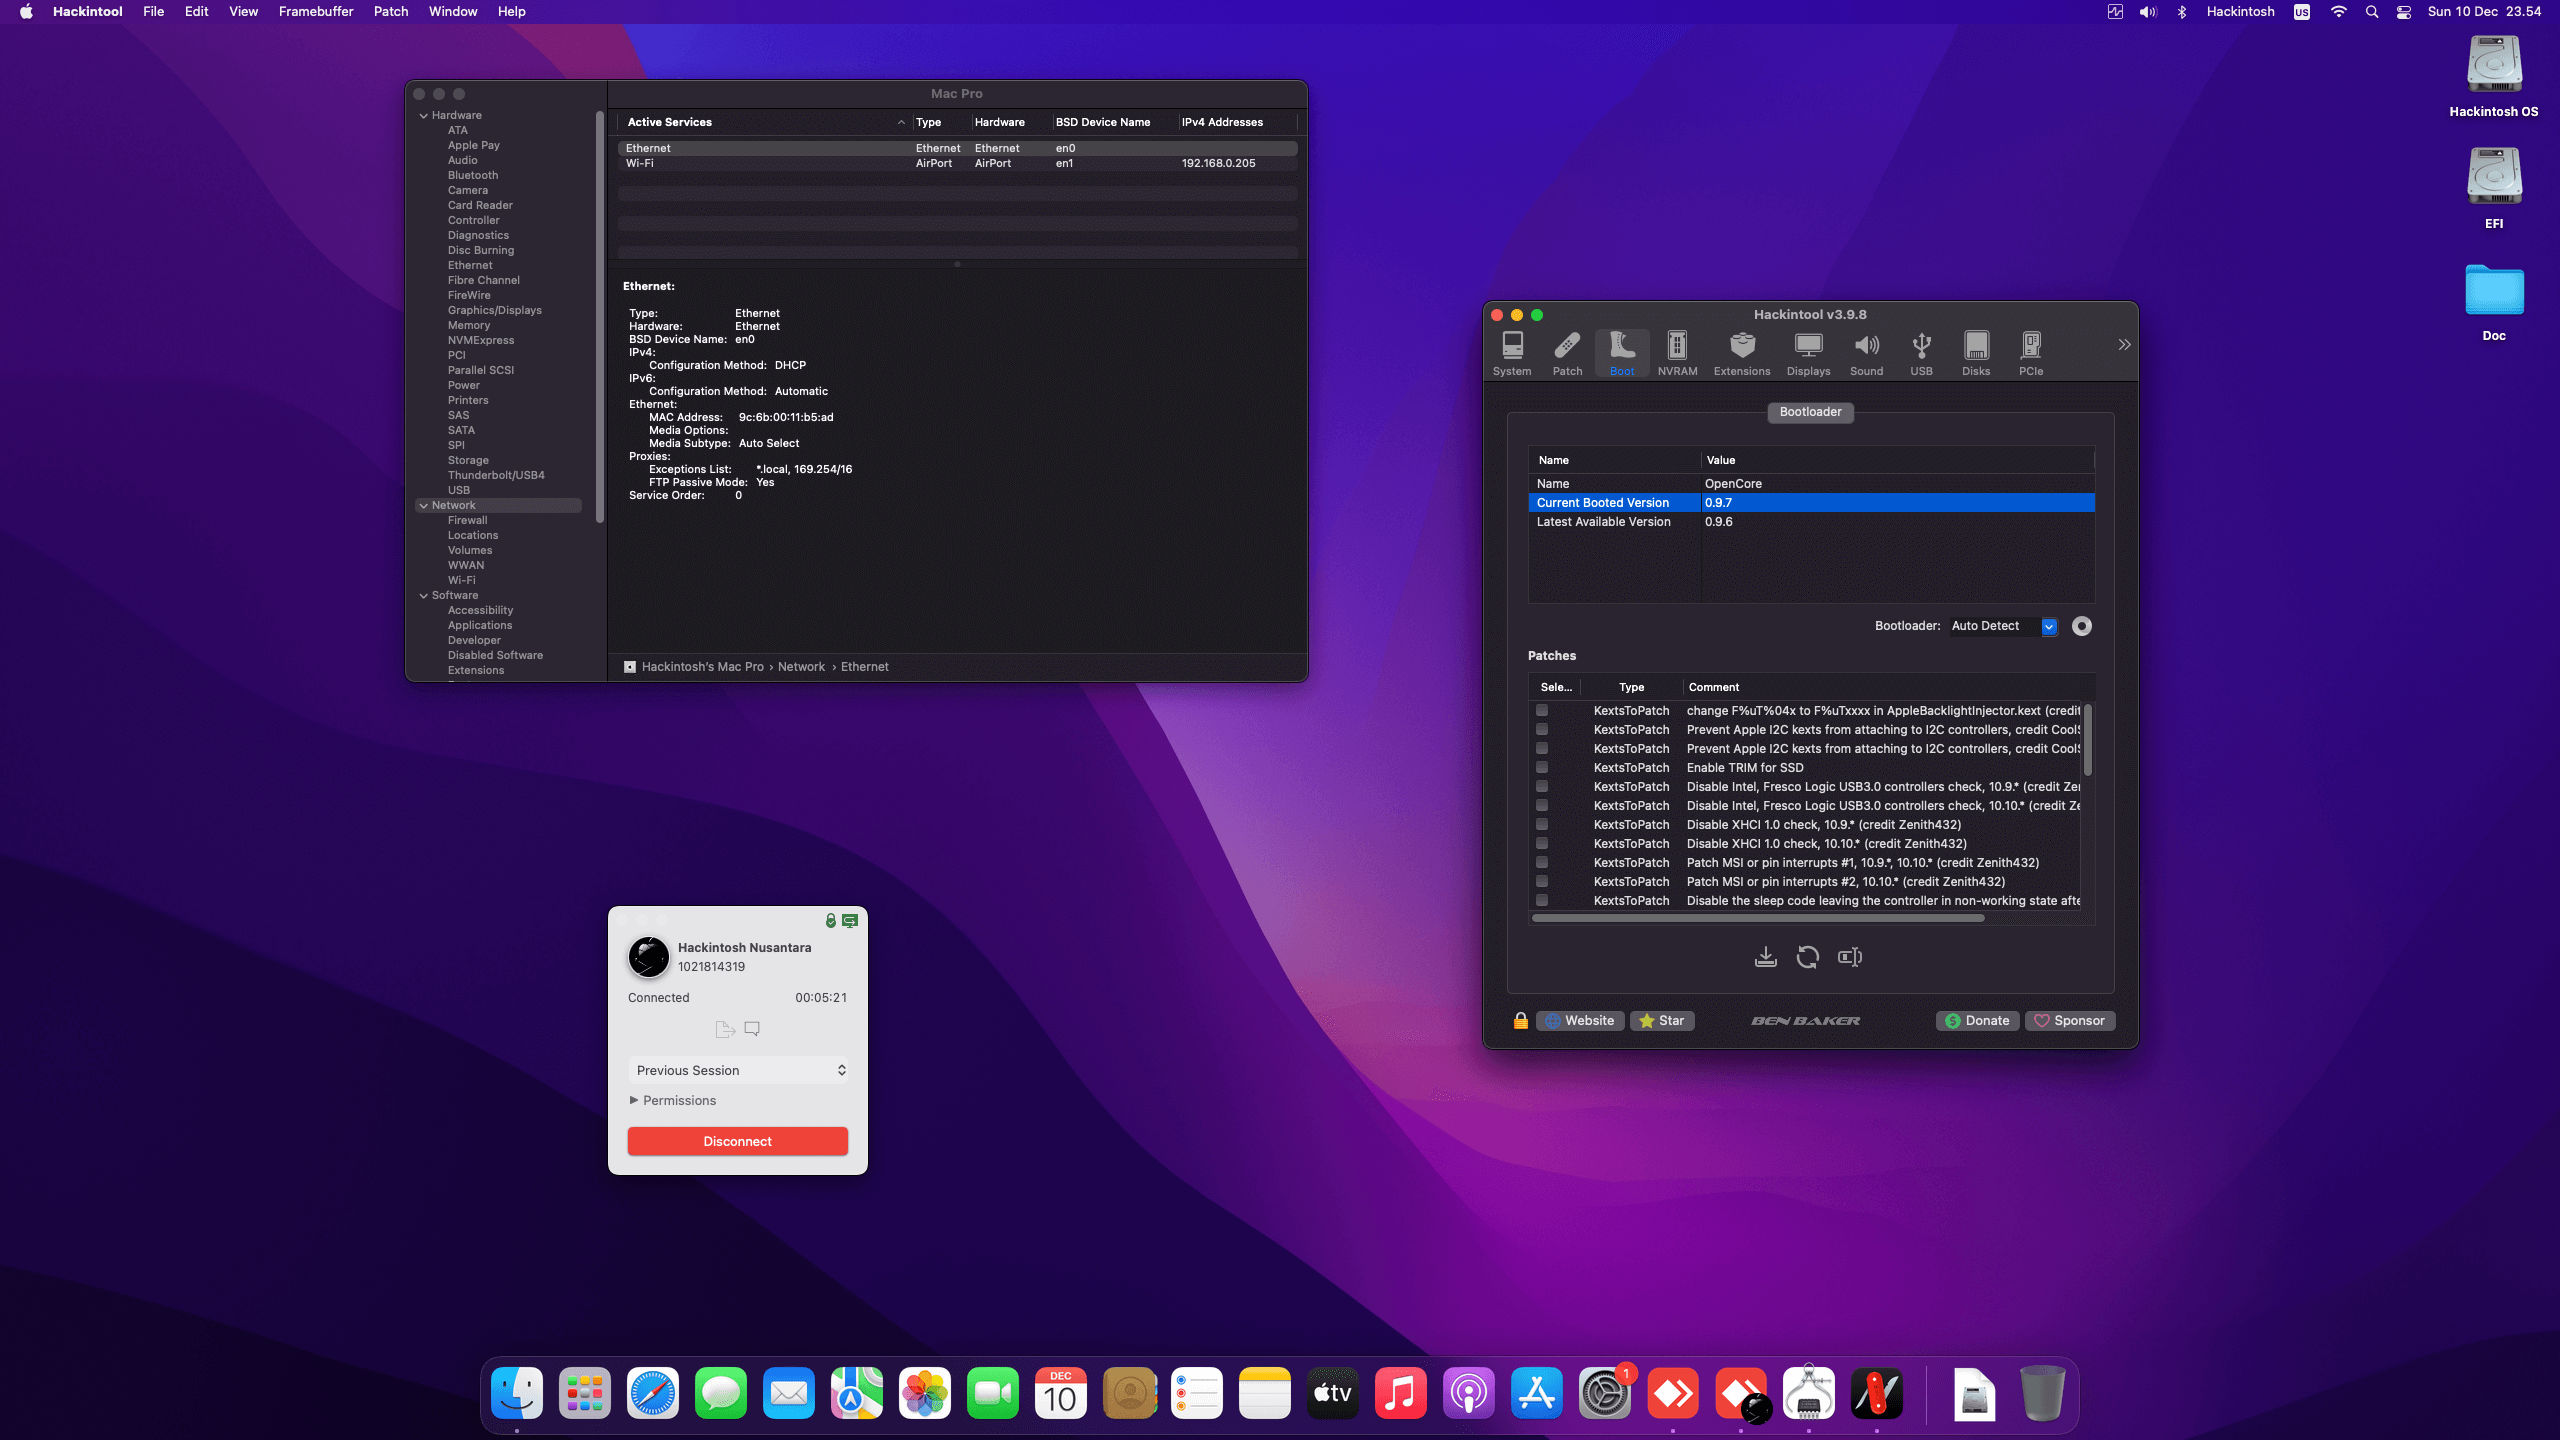2560x1440 pixels.
Task: Open the NVRAM tab in Hackintool
Action: (1677, 353)
